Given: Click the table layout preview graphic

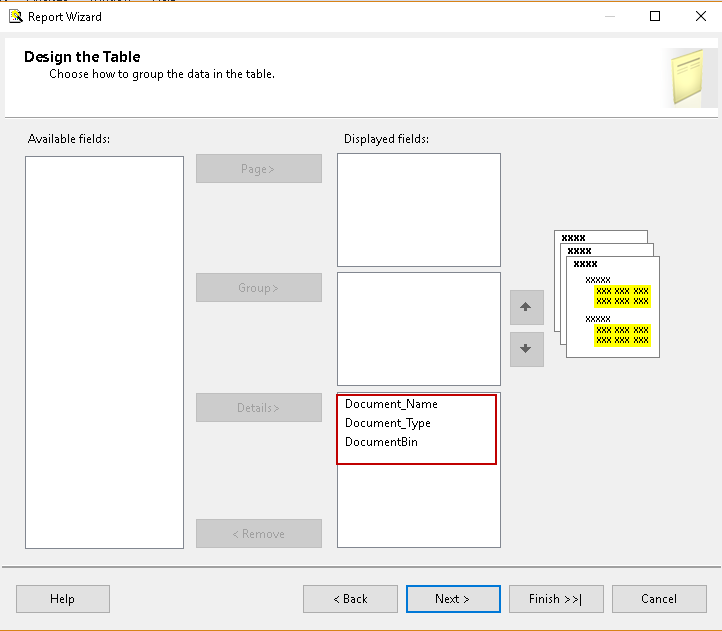Looking at the screenshot, I should (606, 293).
